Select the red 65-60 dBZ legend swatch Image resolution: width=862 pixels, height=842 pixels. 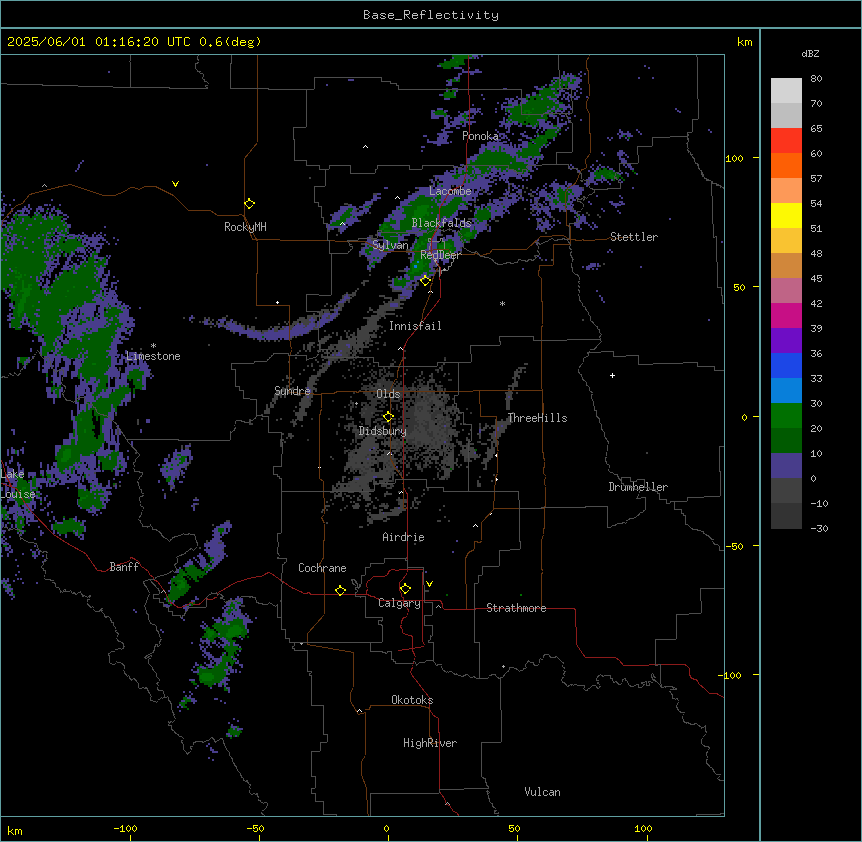pyautogui.click(x=786, y=141)
